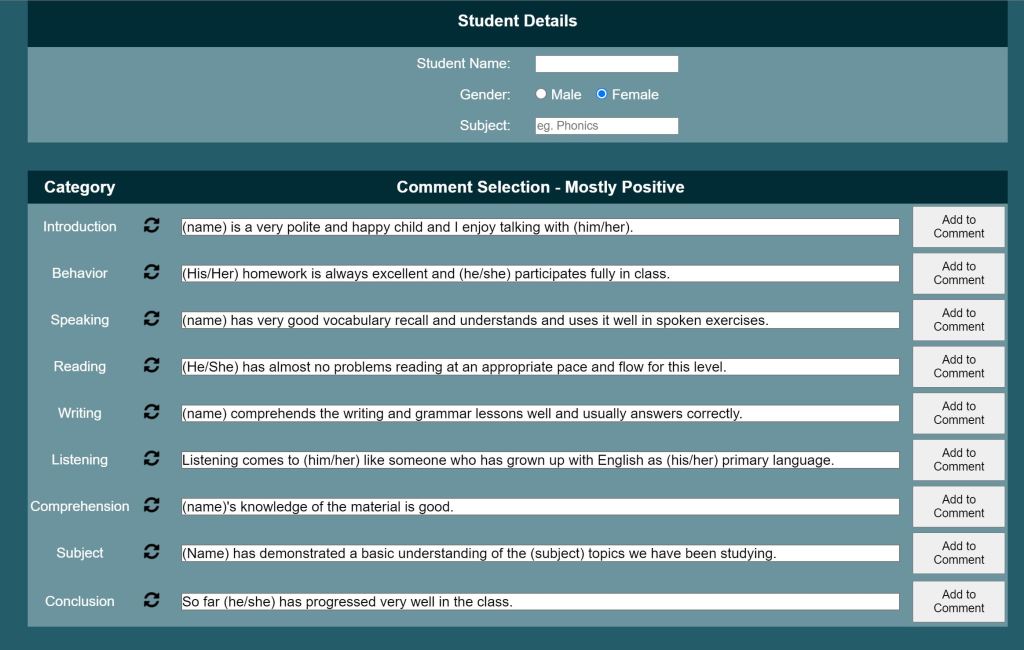Click into the Student Name field
The height and width of the screenshot is (650, 1024).
[606, 63]
